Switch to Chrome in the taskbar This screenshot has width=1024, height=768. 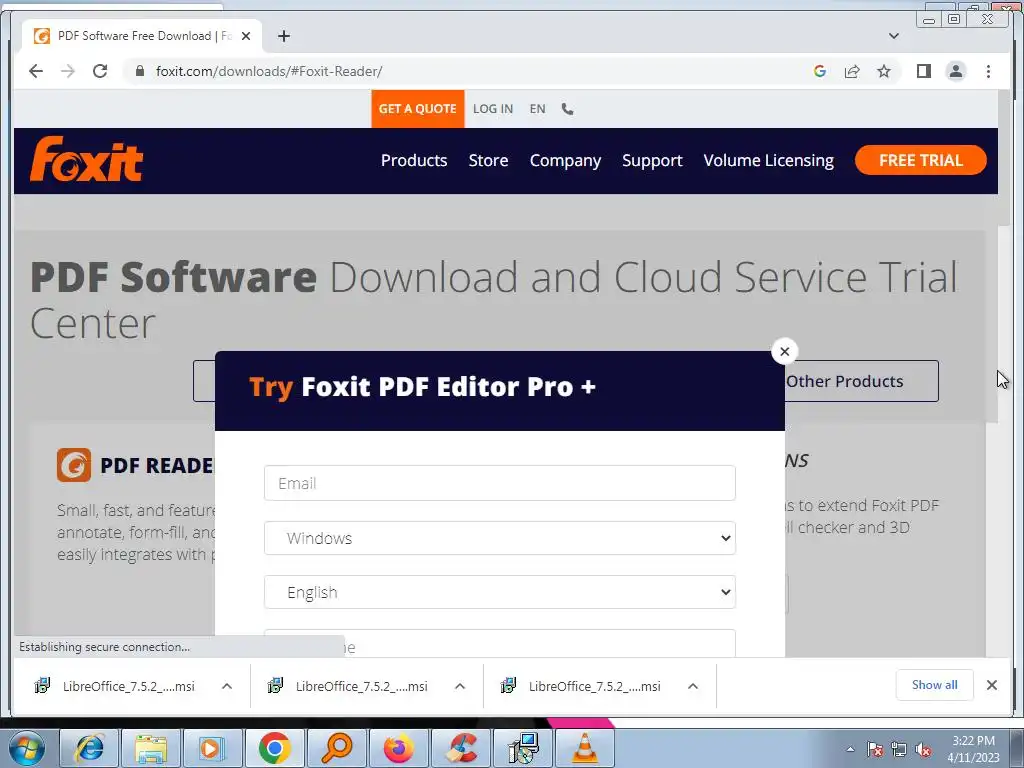tap(275, 748)
